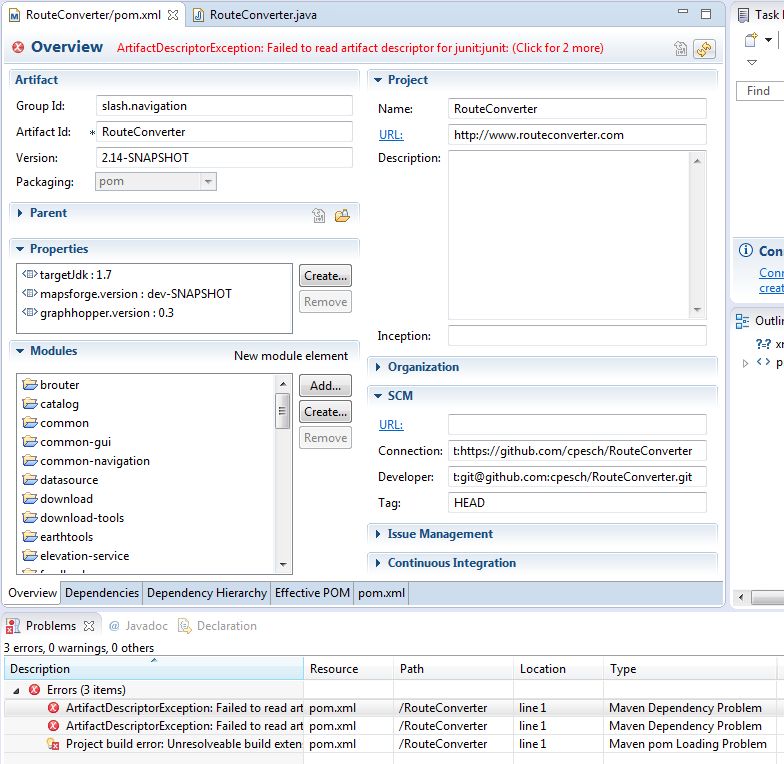784x764 pixels.
Task: Select the mapsforge.version property icon
Action: click(x=30, y=294)
